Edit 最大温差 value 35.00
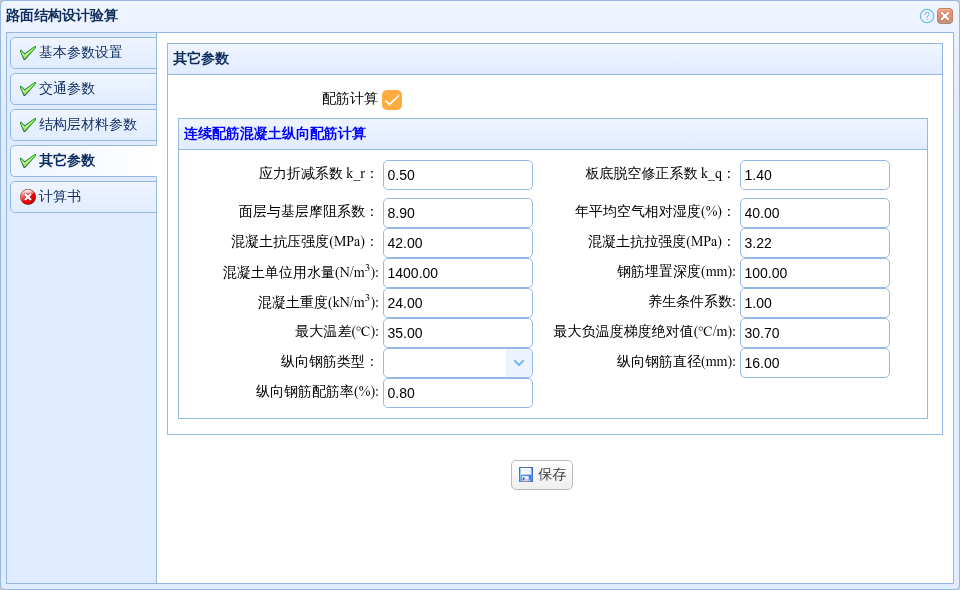960x590 pixels. pyautogui.click(x=458, y=333)
